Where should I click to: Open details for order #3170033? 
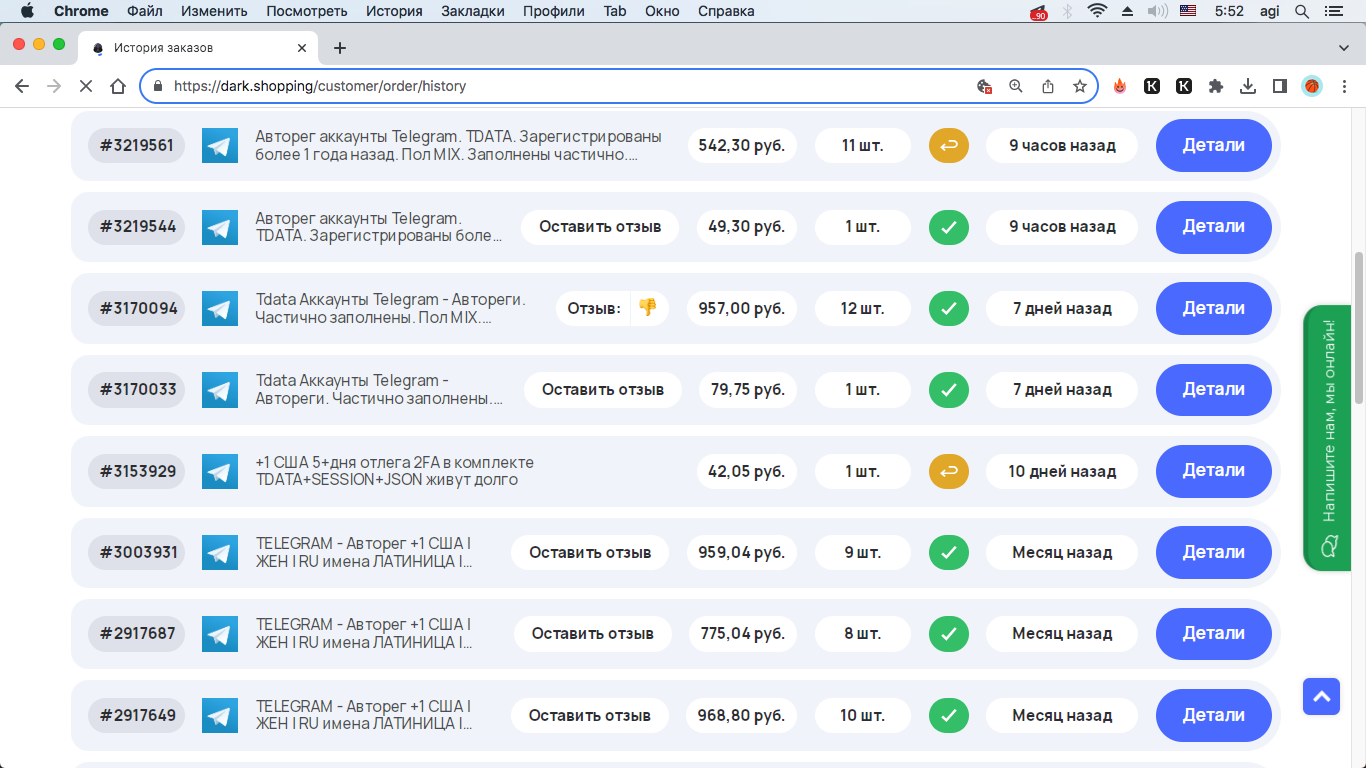(1213, 389)
